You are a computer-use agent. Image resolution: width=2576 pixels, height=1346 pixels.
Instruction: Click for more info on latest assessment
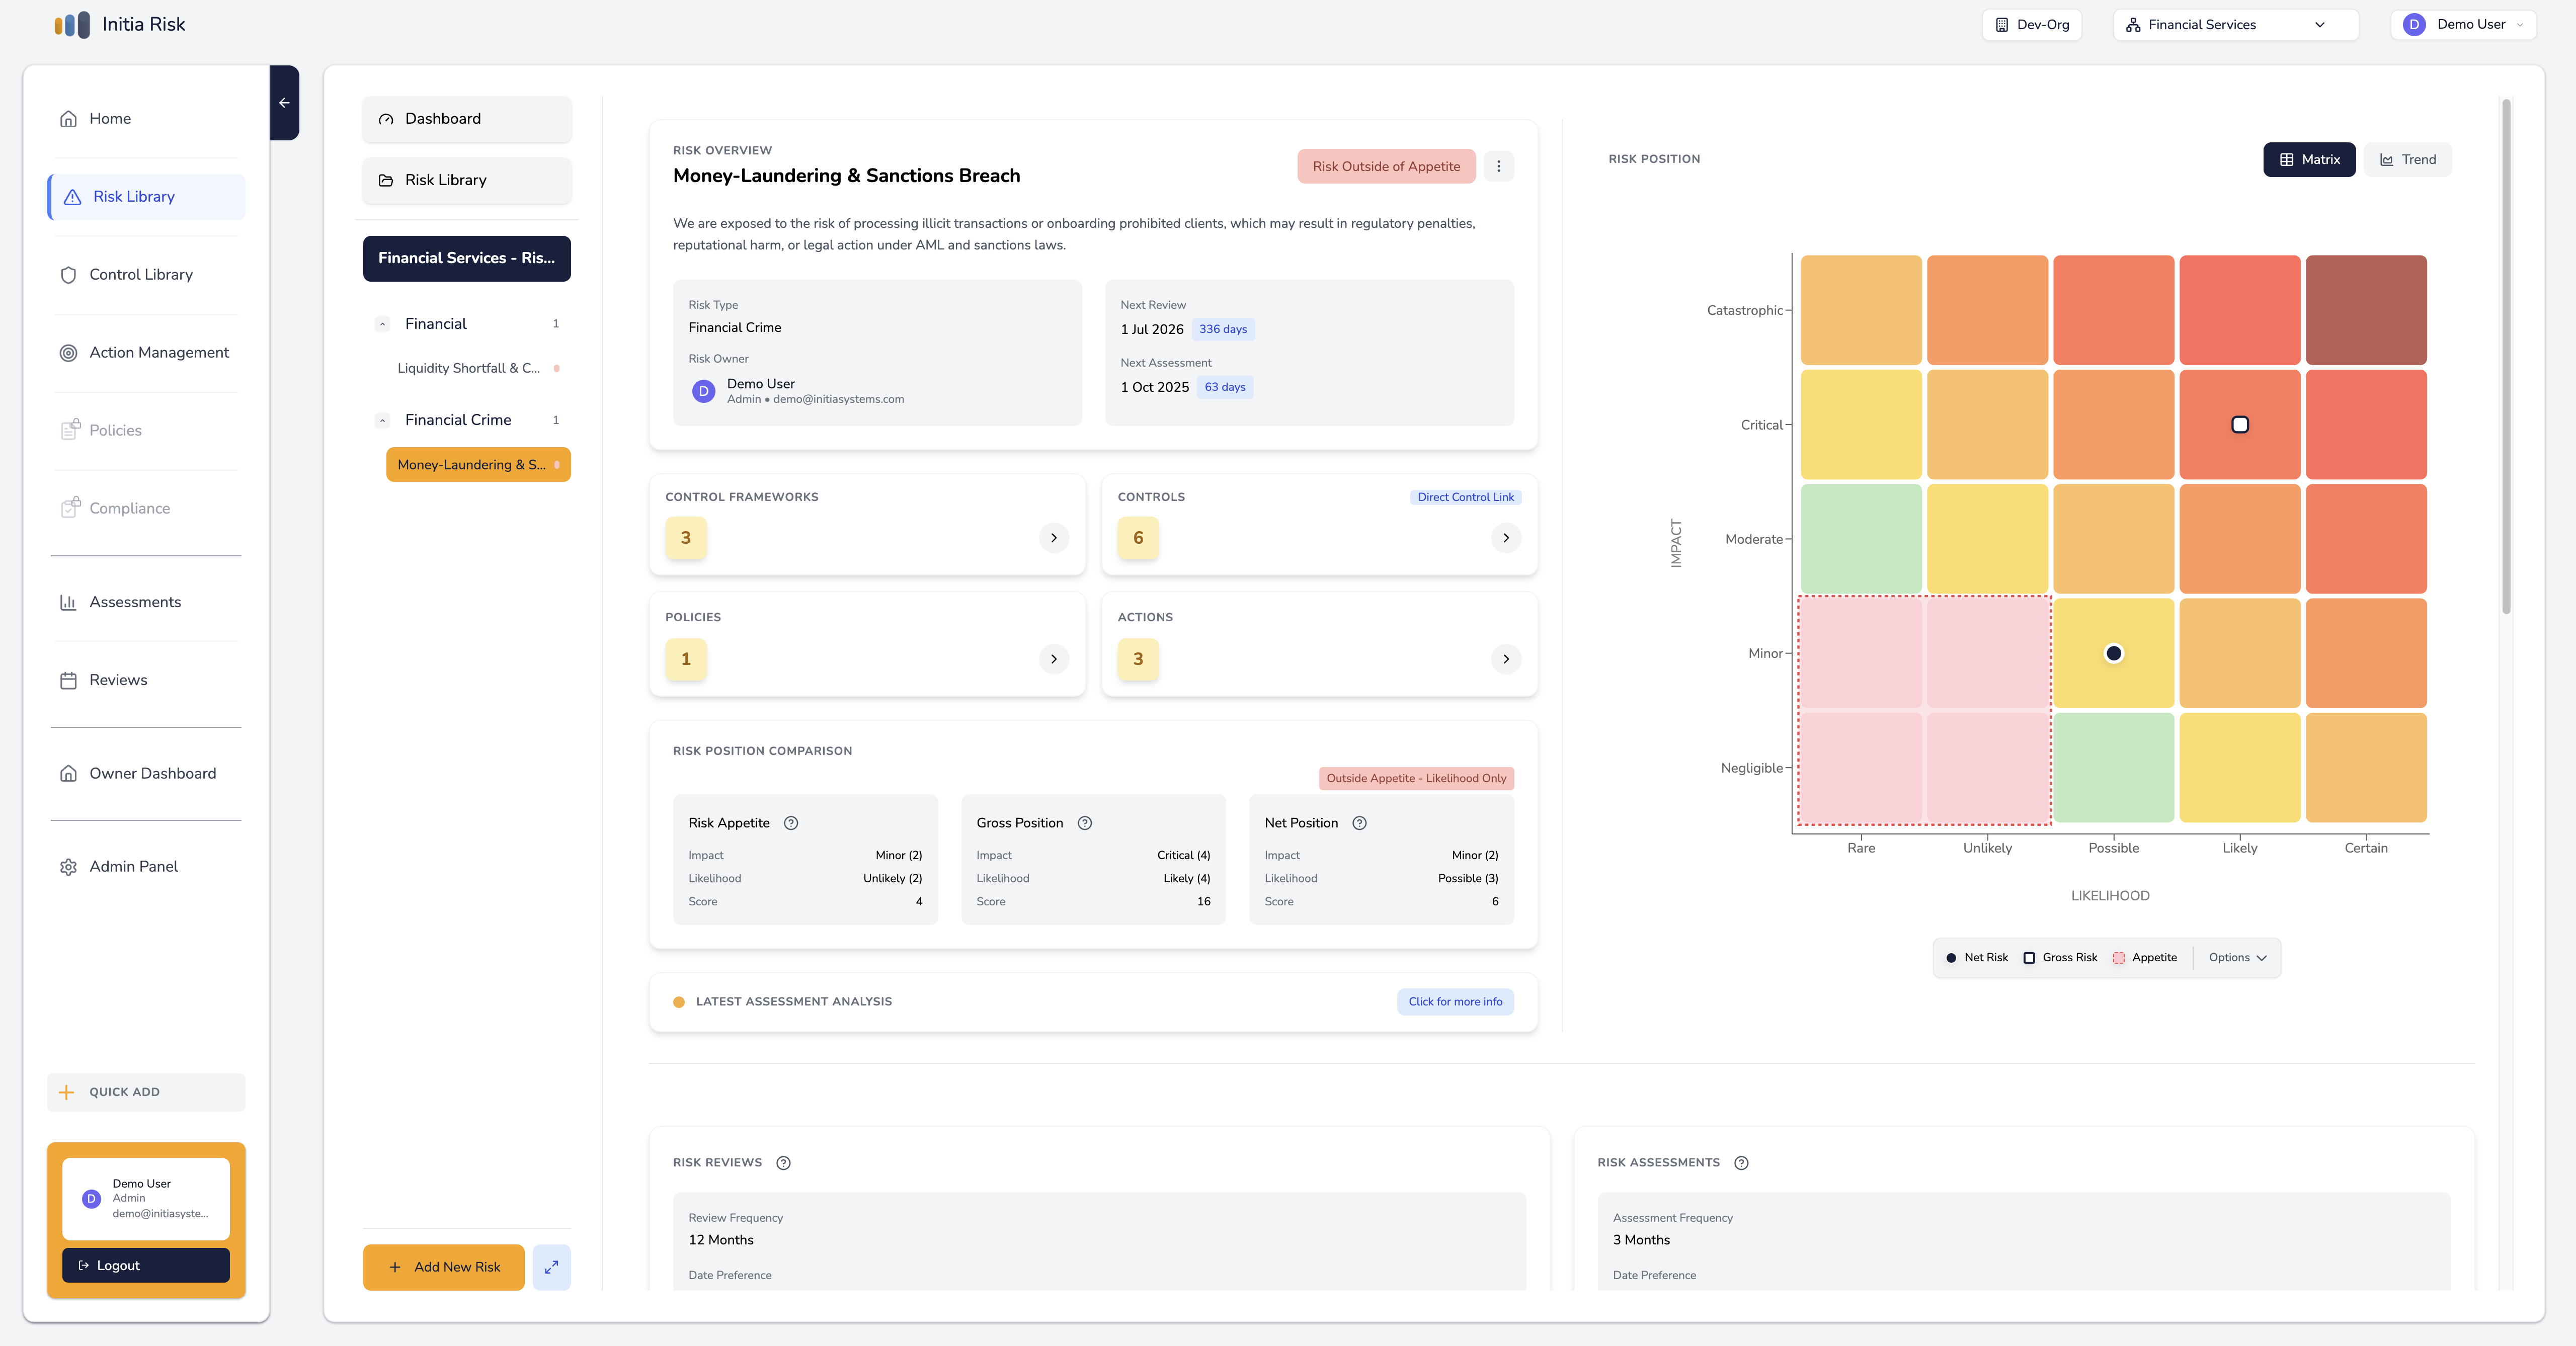(x=1455, y=1001)
